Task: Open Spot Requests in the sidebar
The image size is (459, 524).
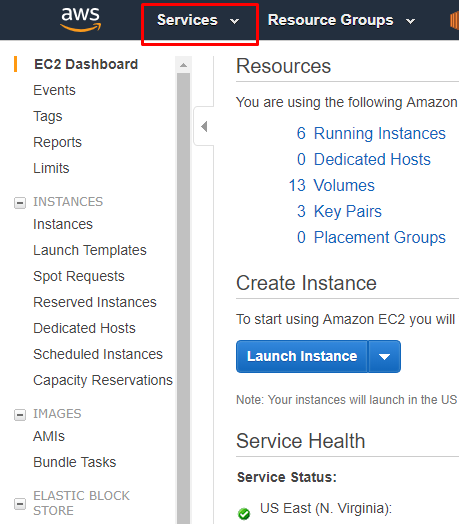Action: click(79, 276)
